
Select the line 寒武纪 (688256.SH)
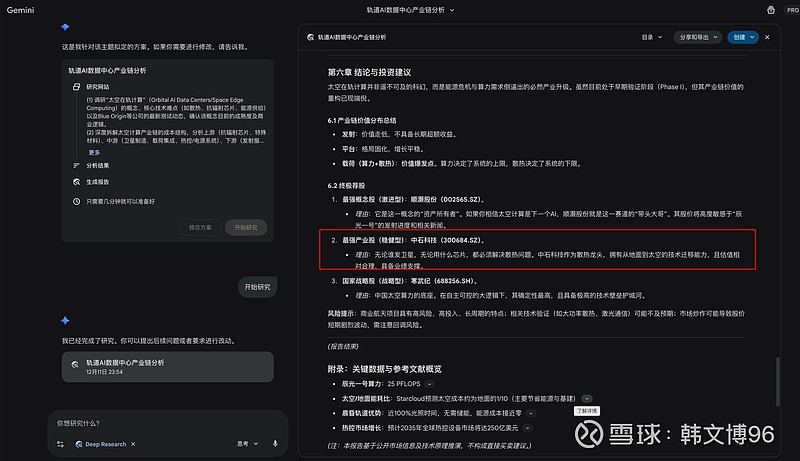click(410, 281)
